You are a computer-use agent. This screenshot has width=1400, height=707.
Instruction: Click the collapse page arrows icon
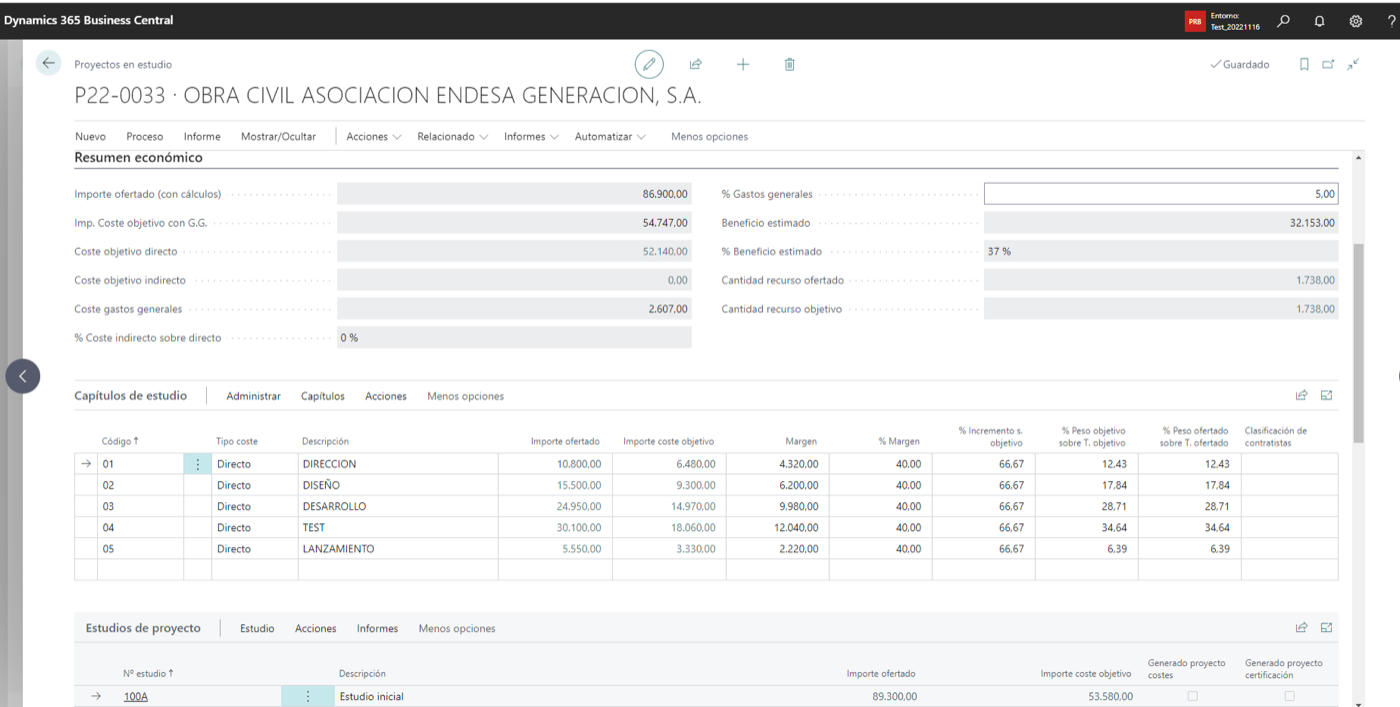pyautogui.click(x=1352, y=64)
